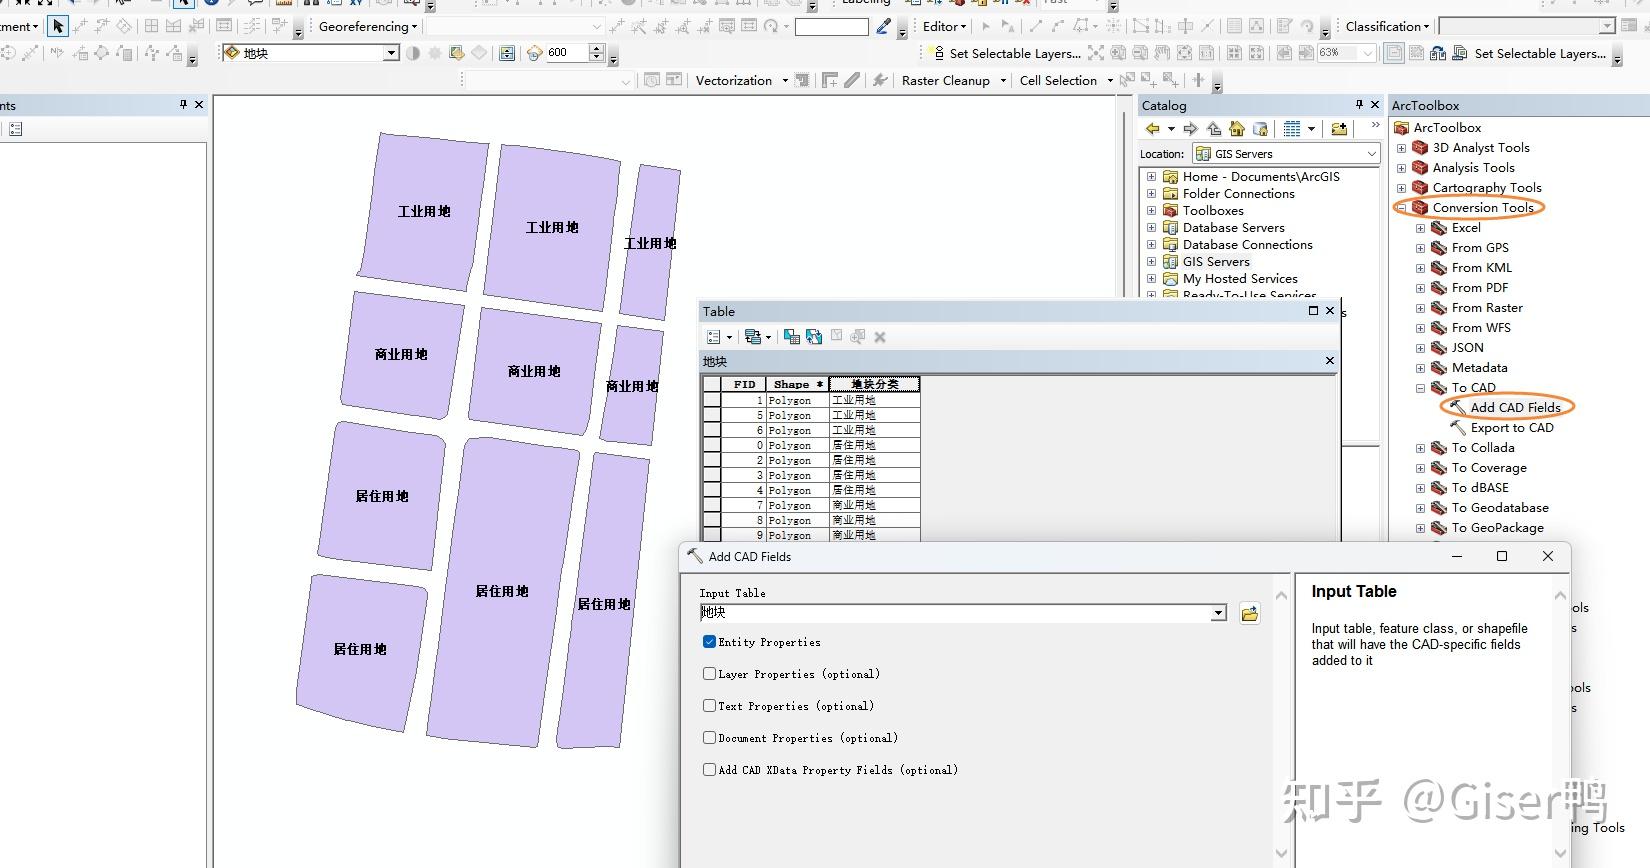Click the pin icon on the Catalog panel
Viewport: 1650px width, 868px height.
click(x=1359, y=104)
